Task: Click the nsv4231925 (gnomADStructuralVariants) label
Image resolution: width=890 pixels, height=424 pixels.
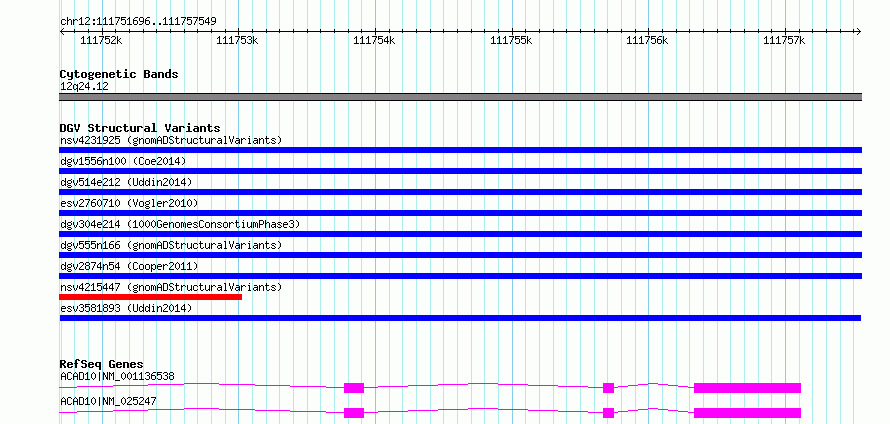Action: click(x=171, y=140)
